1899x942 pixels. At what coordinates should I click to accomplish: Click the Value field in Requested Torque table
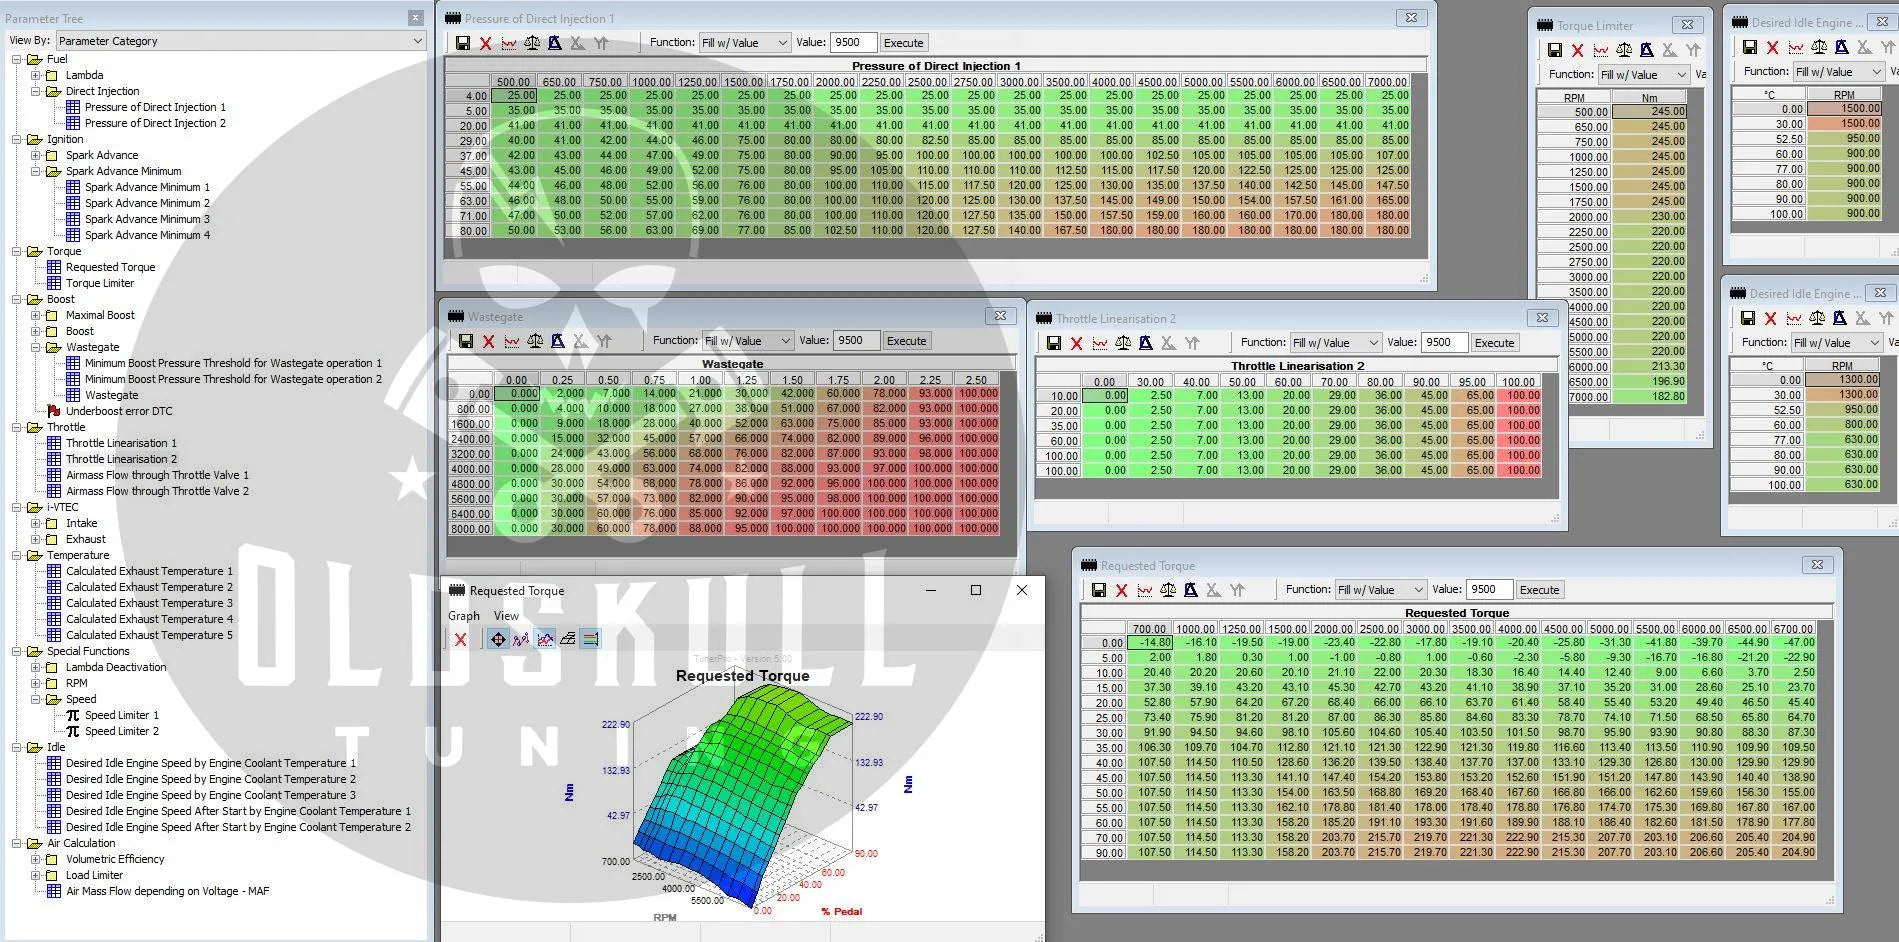point(1489,590)
